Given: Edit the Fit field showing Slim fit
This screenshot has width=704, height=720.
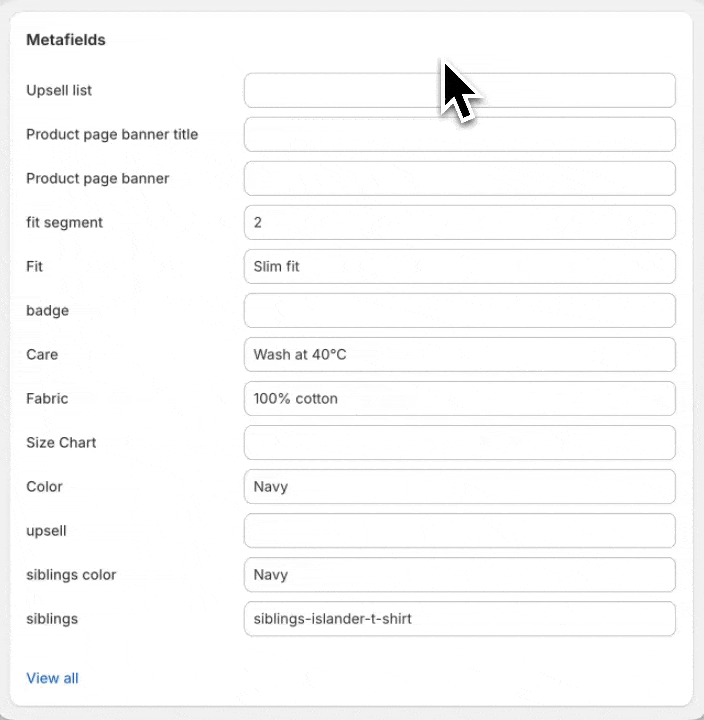Looking at the screenshot, I should point(459,266).
